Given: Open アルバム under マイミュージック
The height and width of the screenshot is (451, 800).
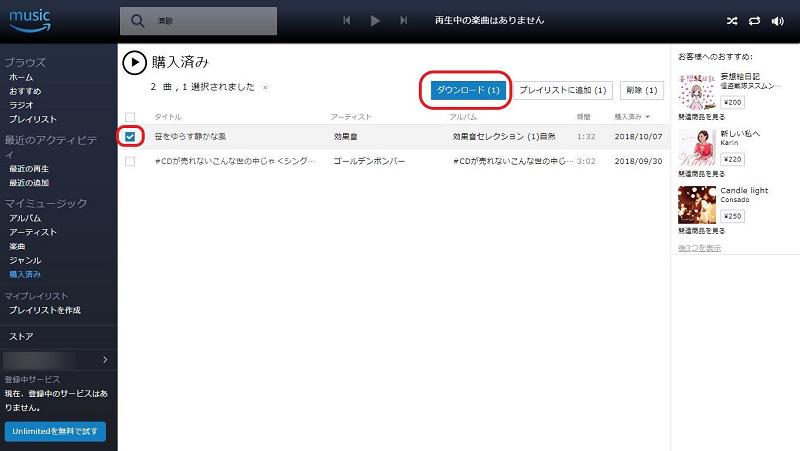Looking at the screenshot, I should click(x=24, y=218).
